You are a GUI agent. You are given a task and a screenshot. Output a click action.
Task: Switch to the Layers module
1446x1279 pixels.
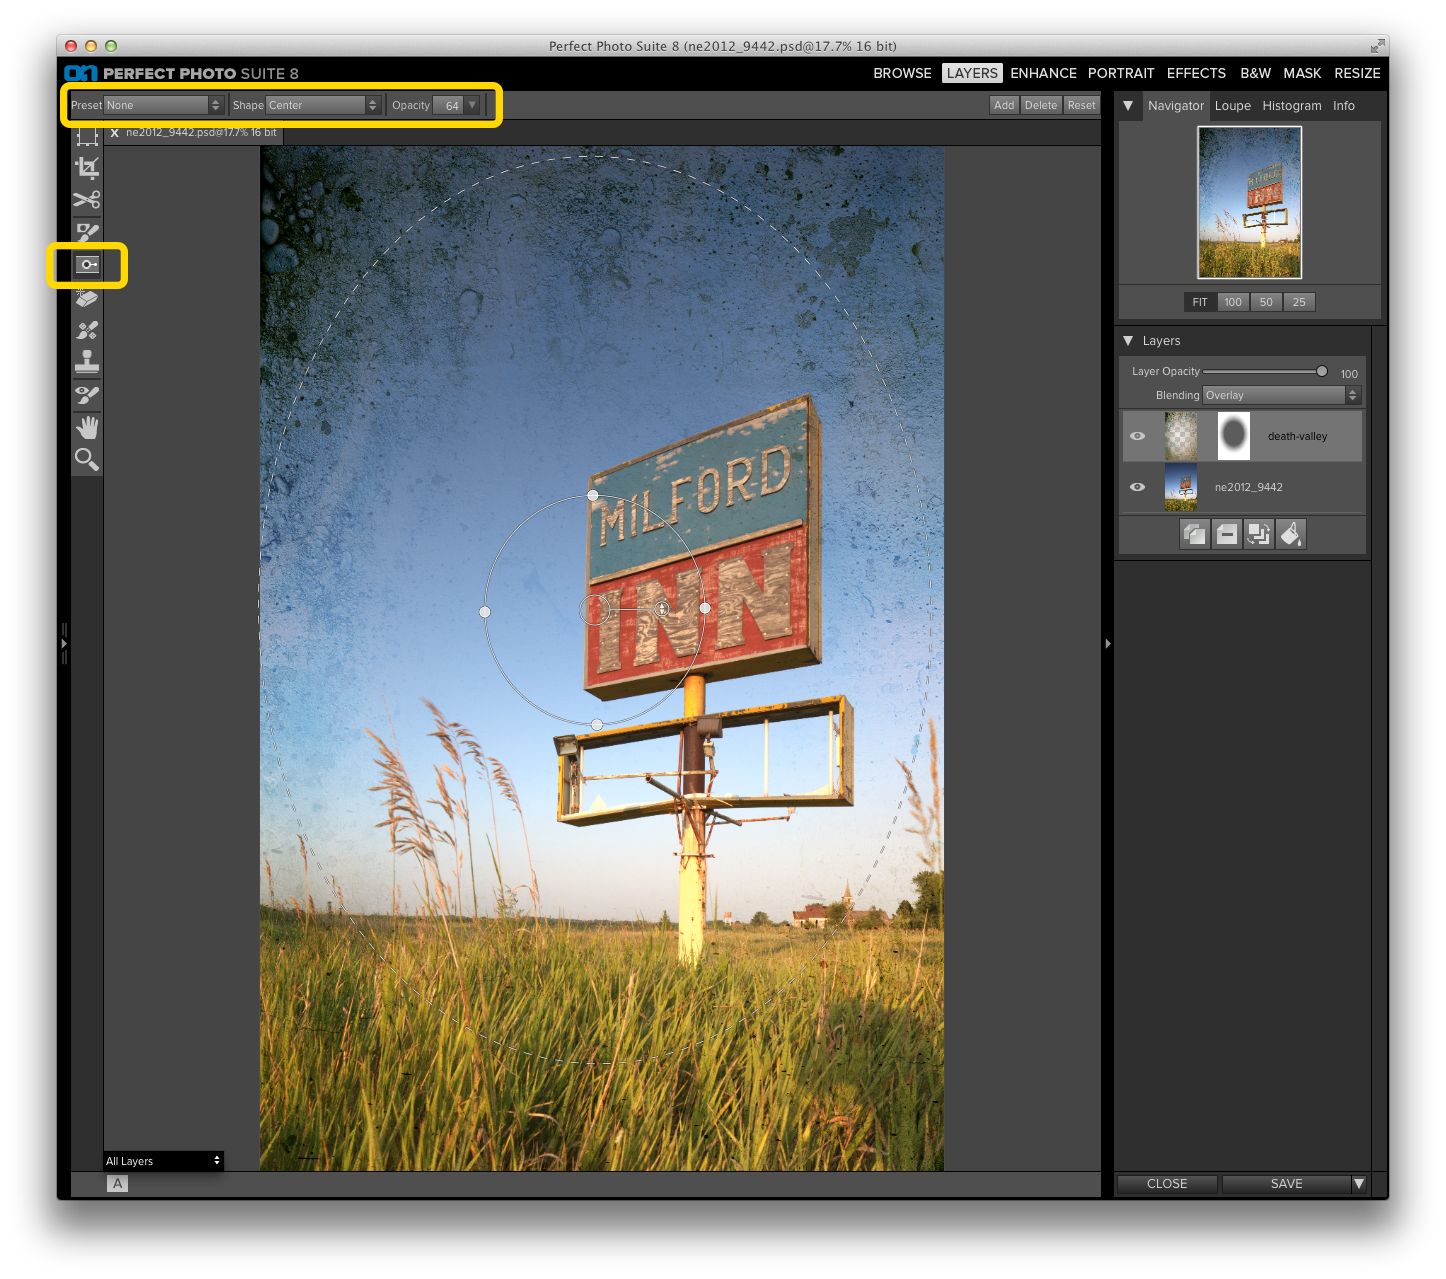pos(972,73)
